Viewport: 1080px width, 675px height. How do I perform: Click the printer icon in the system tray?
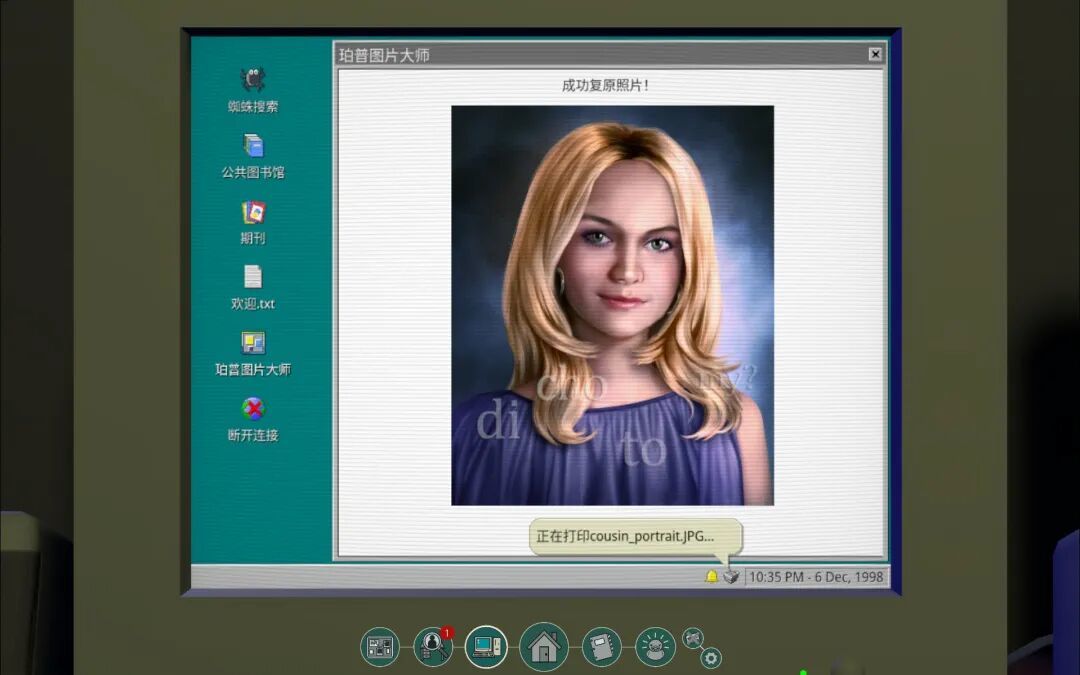(731, 576)
